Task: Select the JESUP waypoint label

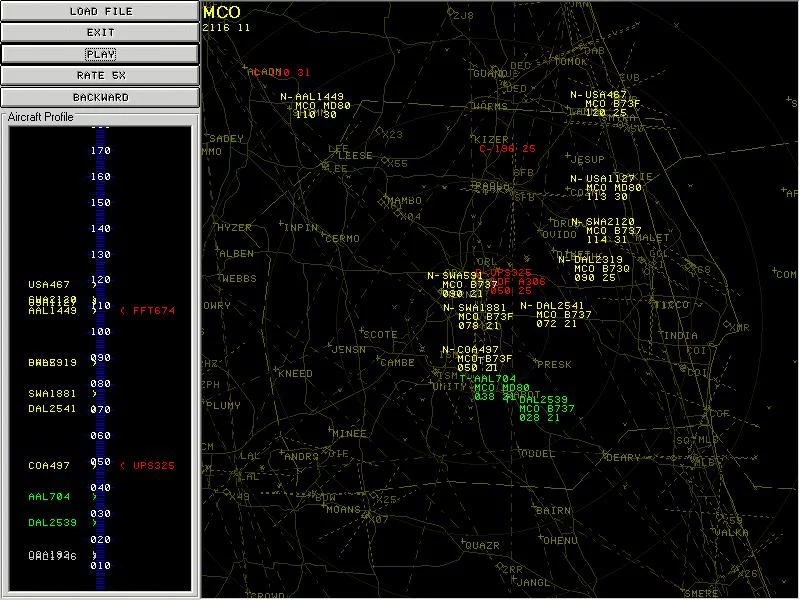Action: coord(587,159)
